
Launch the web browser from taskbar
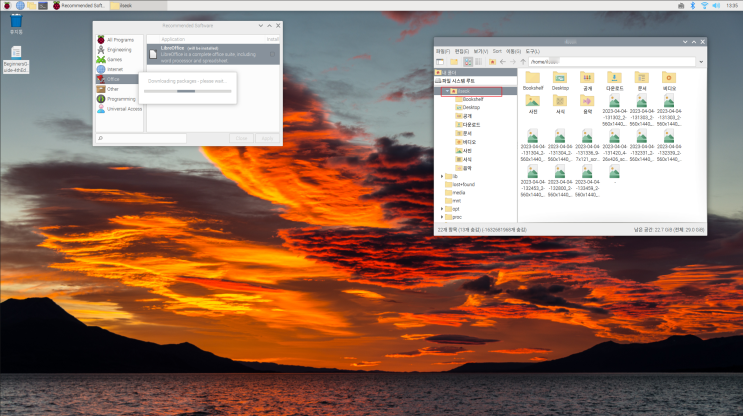(20, 5)
